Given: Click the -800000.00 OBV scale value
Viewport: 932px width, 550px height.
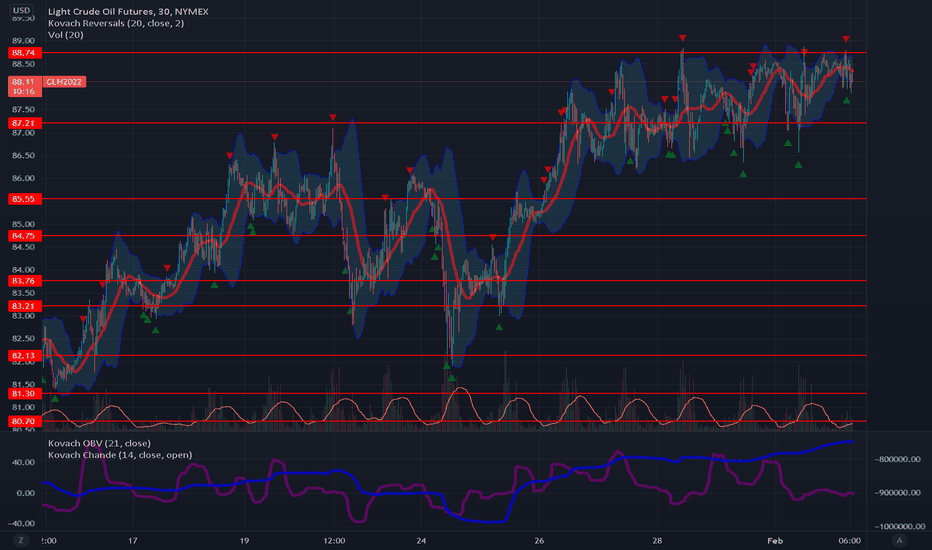Looking at the screenshot, I should [898, 459].
